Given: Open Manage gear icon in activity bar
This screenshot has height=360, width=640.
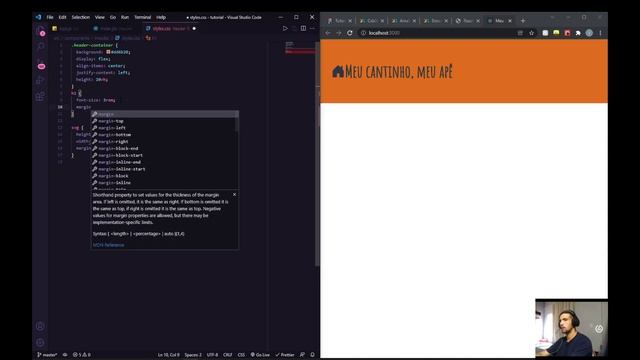Looking at the screenshot, I should click(x=40, y=342).
